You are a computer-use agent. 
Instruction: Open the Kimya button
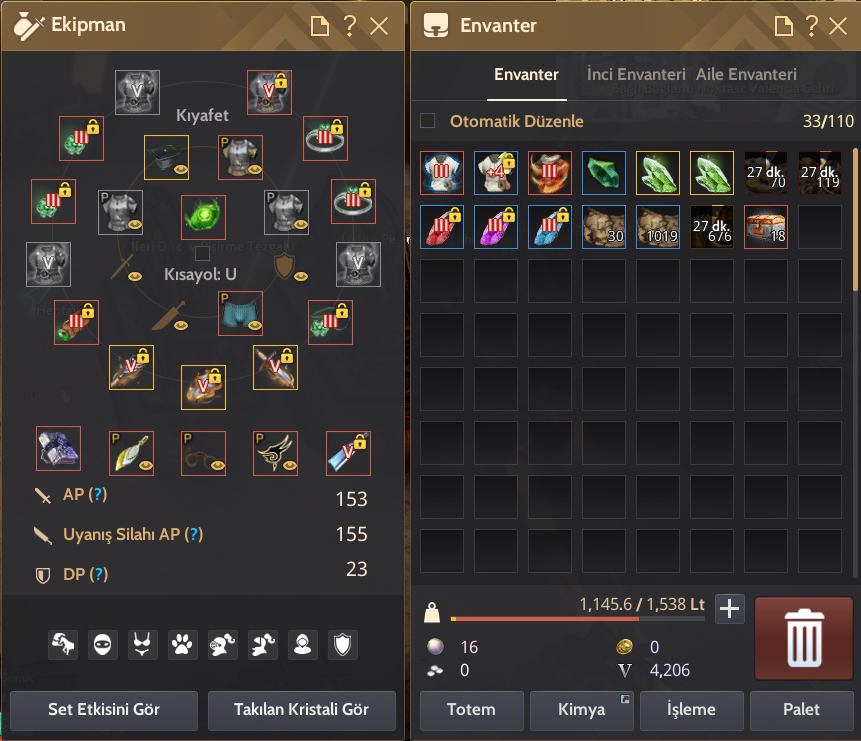coord(582,710)
